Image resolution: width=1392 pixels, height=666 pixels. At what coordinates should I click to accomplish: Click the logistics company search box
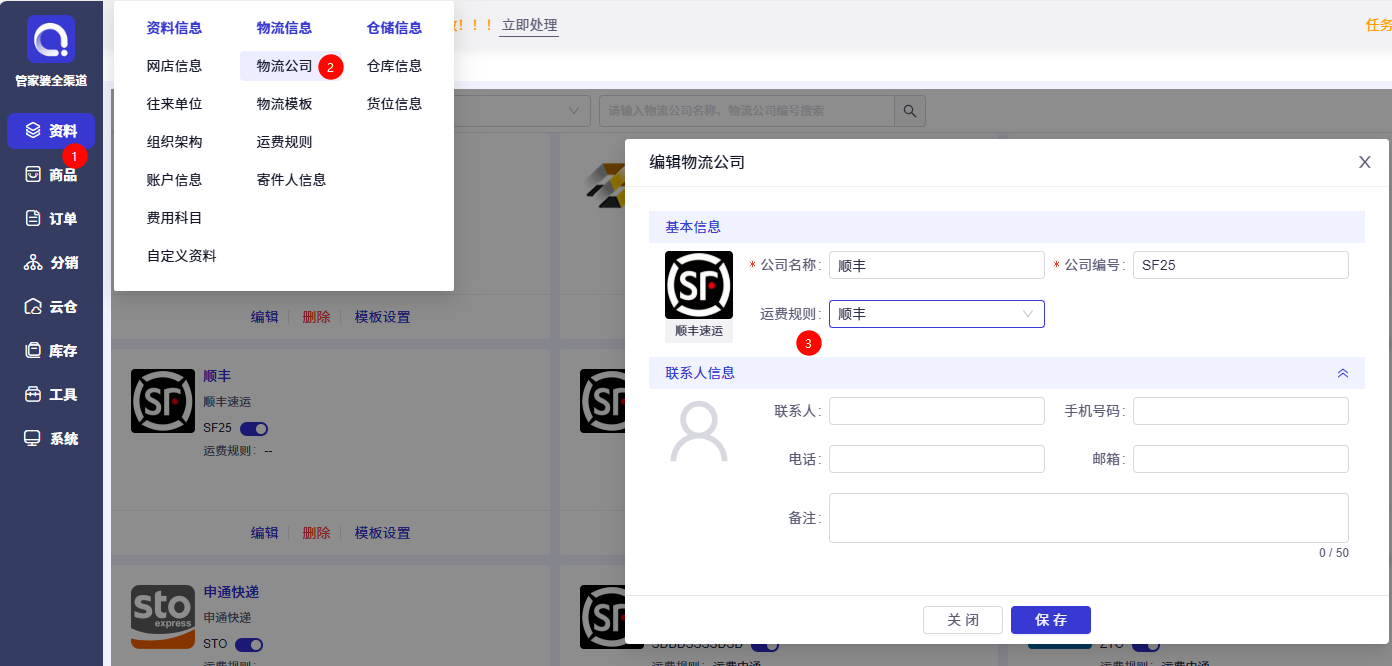point(746,111)
